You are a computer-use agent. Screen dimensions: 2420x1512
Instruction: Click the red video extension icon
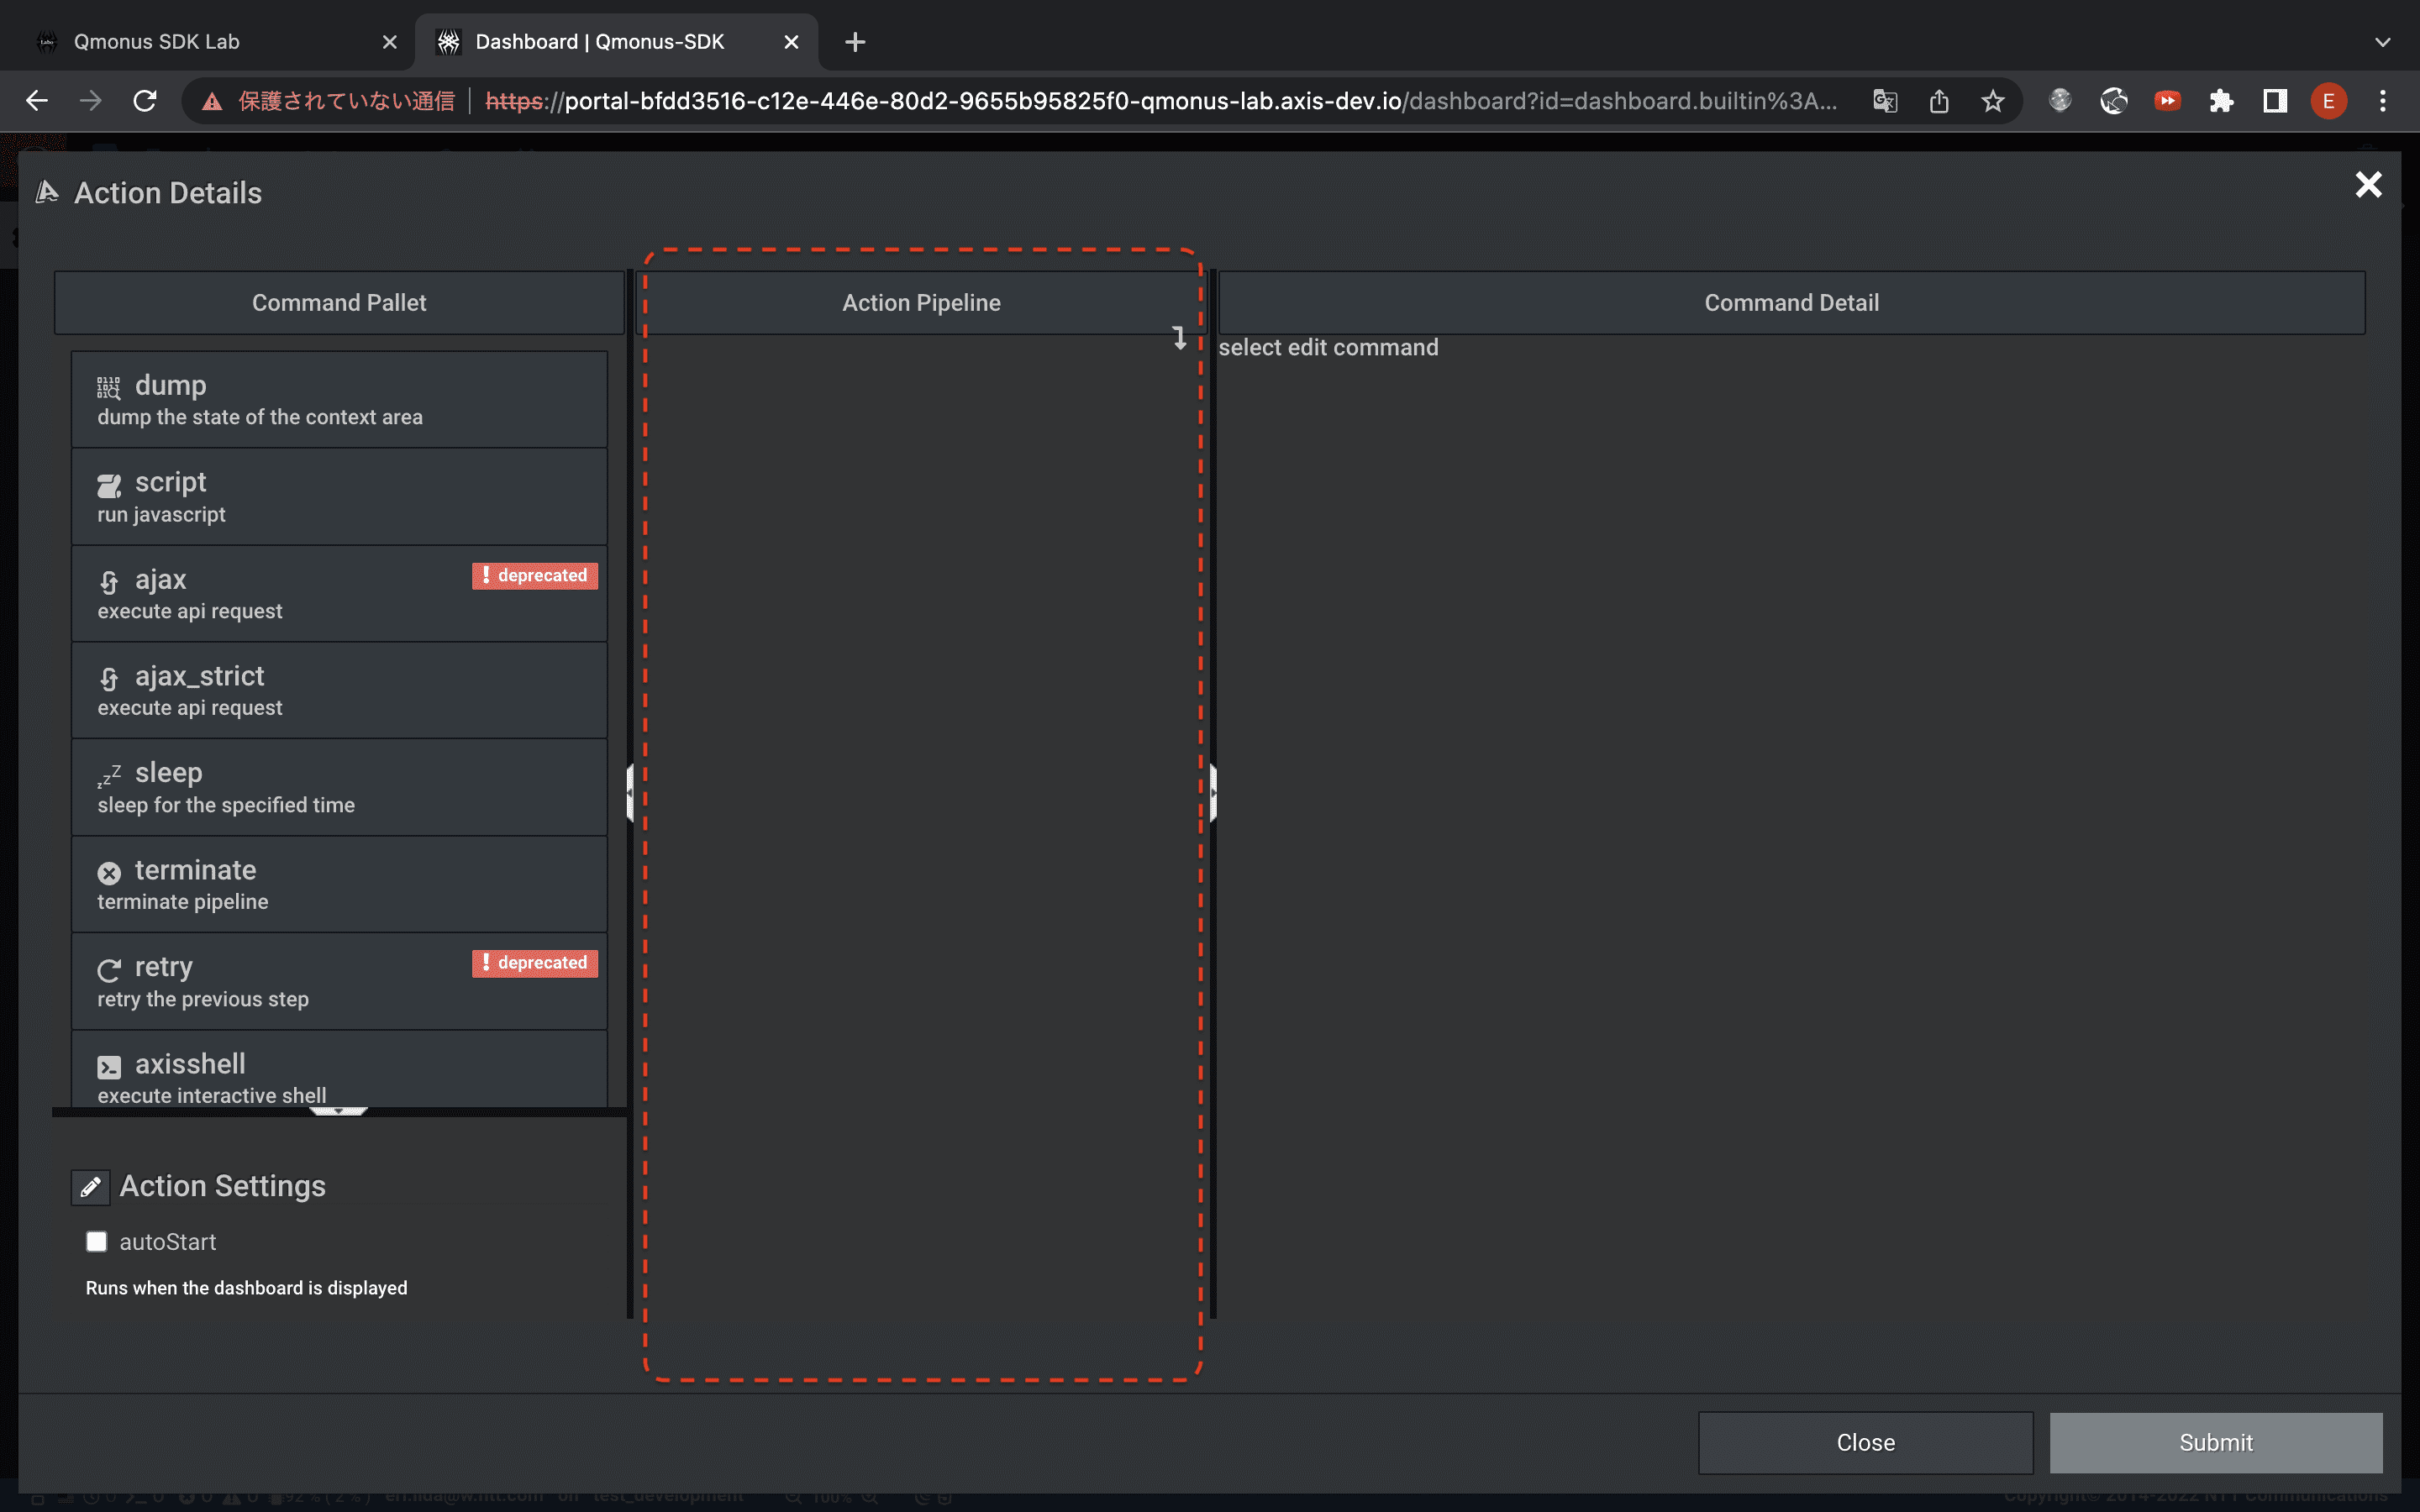[x=2167, y=101]
